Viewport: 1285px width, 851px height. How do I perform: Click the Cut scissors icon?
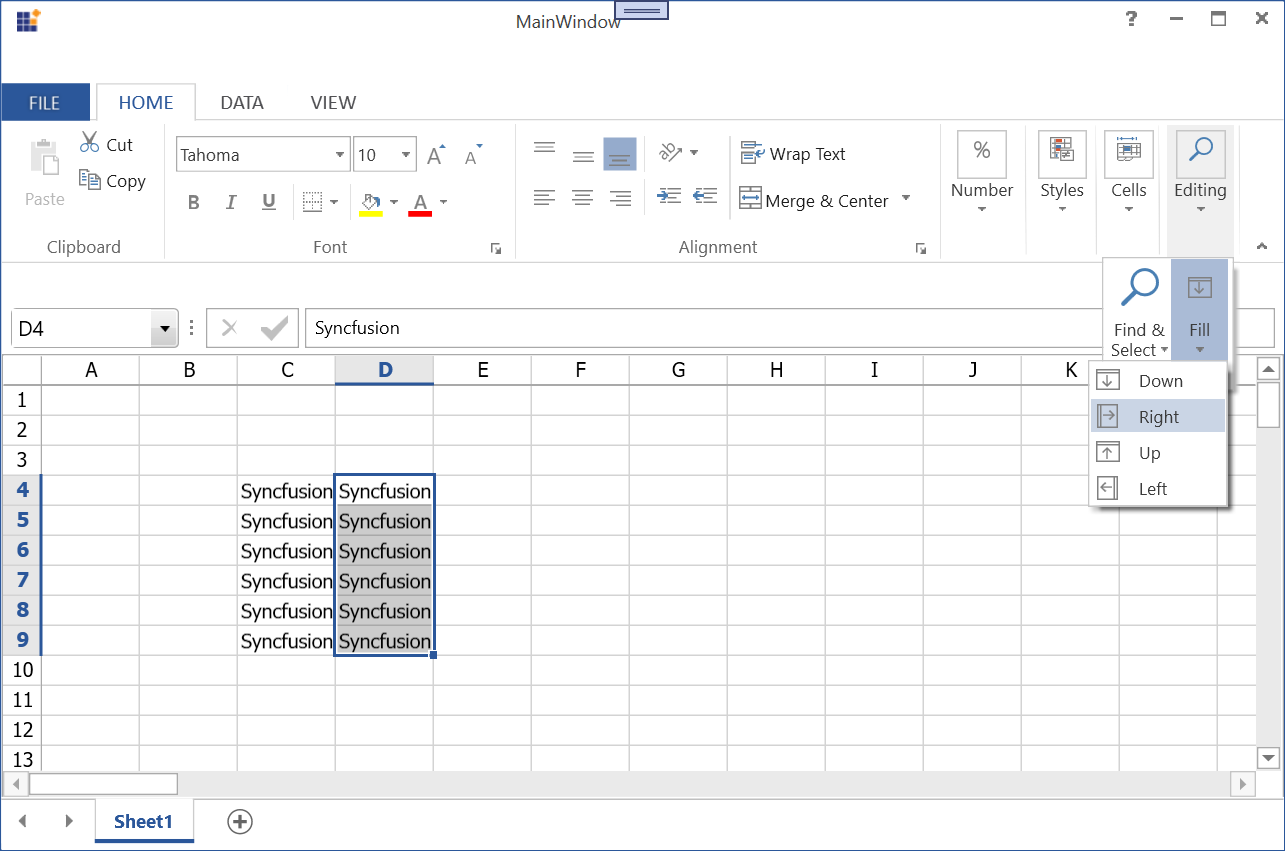tap(90, 143)
